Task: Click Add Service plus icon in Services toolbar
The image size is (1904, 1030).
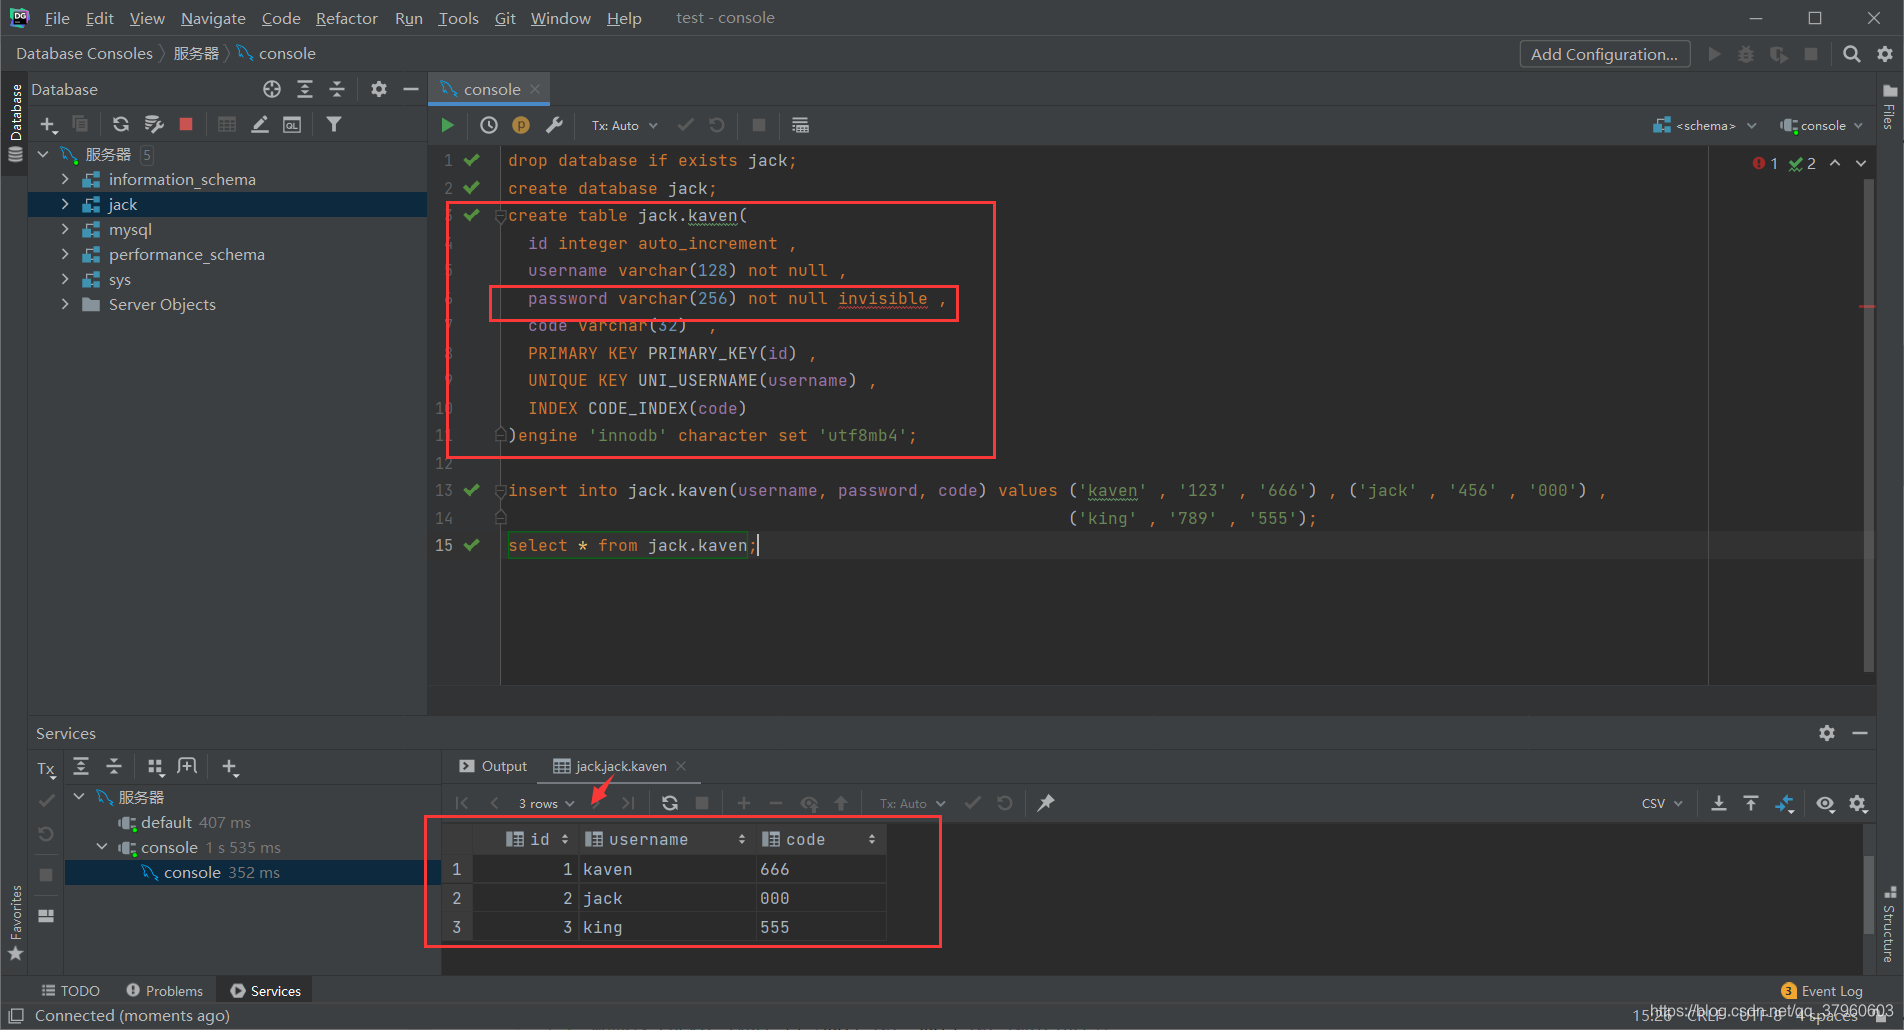Action: point(230,767)
